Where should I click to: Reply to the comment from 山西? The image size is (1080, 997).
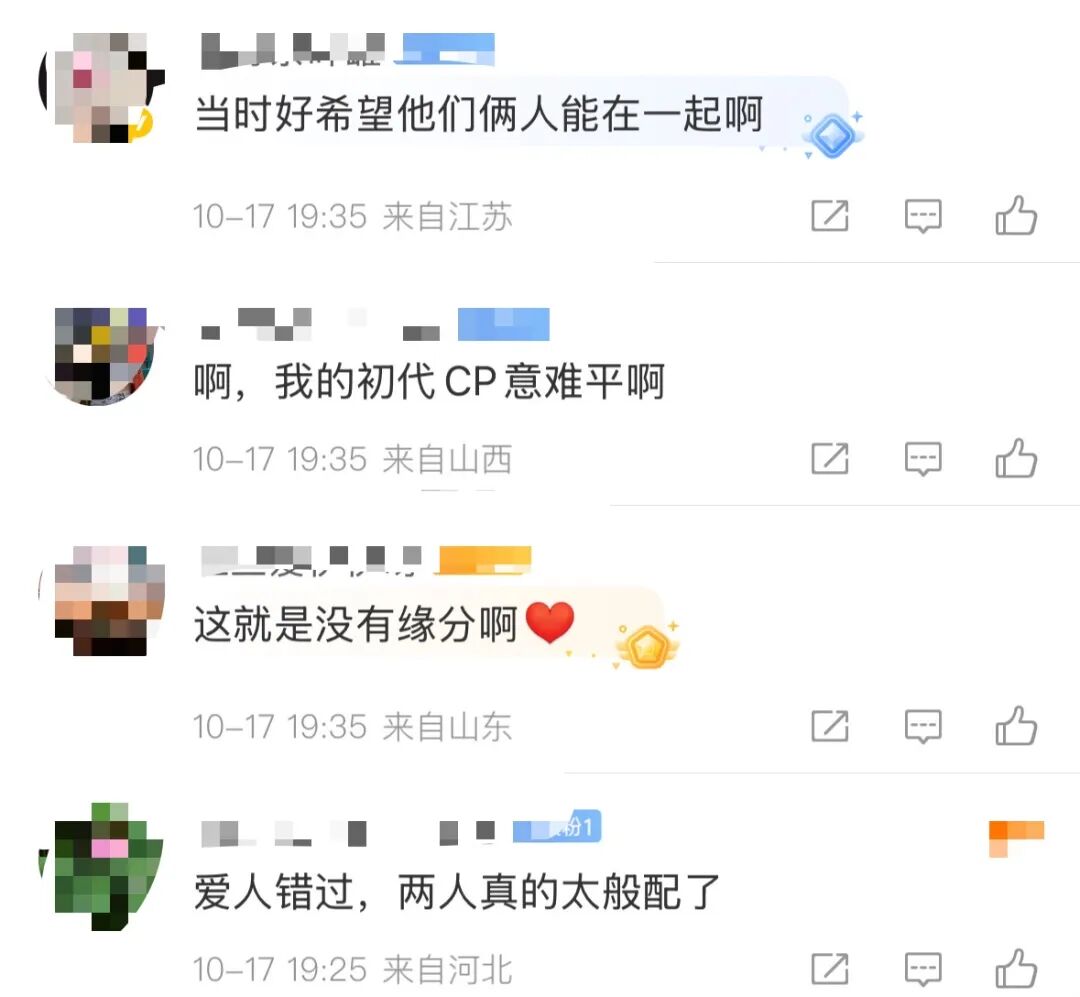(923, 459)
